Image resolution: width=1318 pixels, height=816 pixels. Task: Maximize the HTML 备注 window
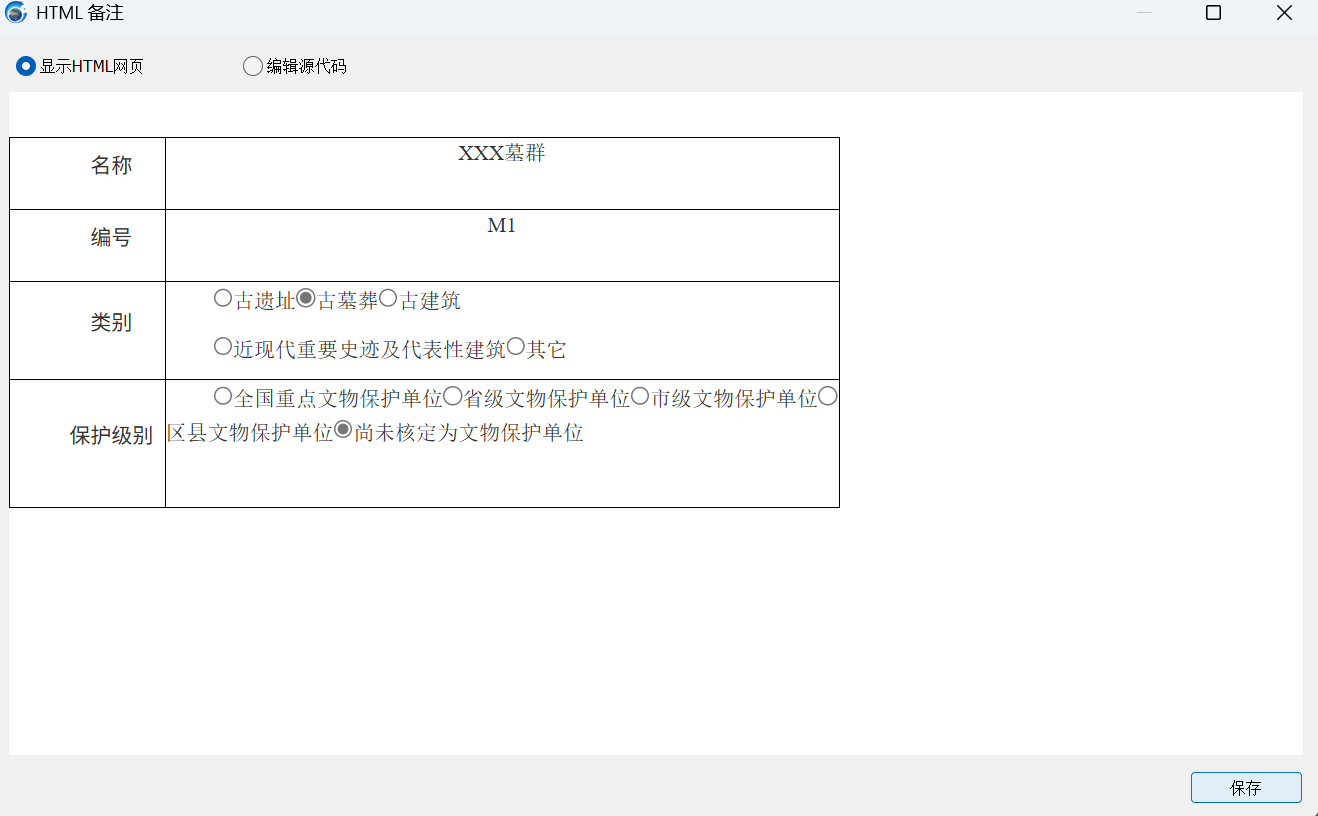[1213, 13]
